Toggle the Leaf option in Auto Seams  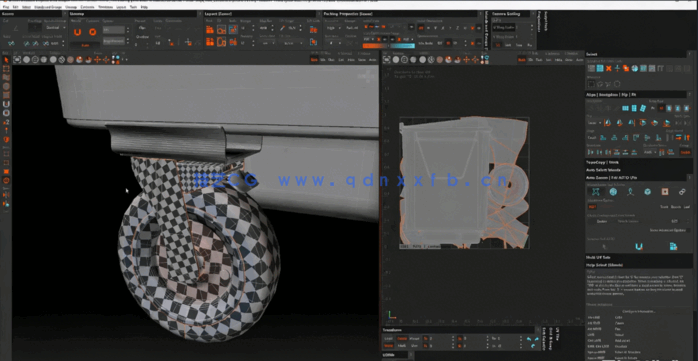(x=686, y=207)
